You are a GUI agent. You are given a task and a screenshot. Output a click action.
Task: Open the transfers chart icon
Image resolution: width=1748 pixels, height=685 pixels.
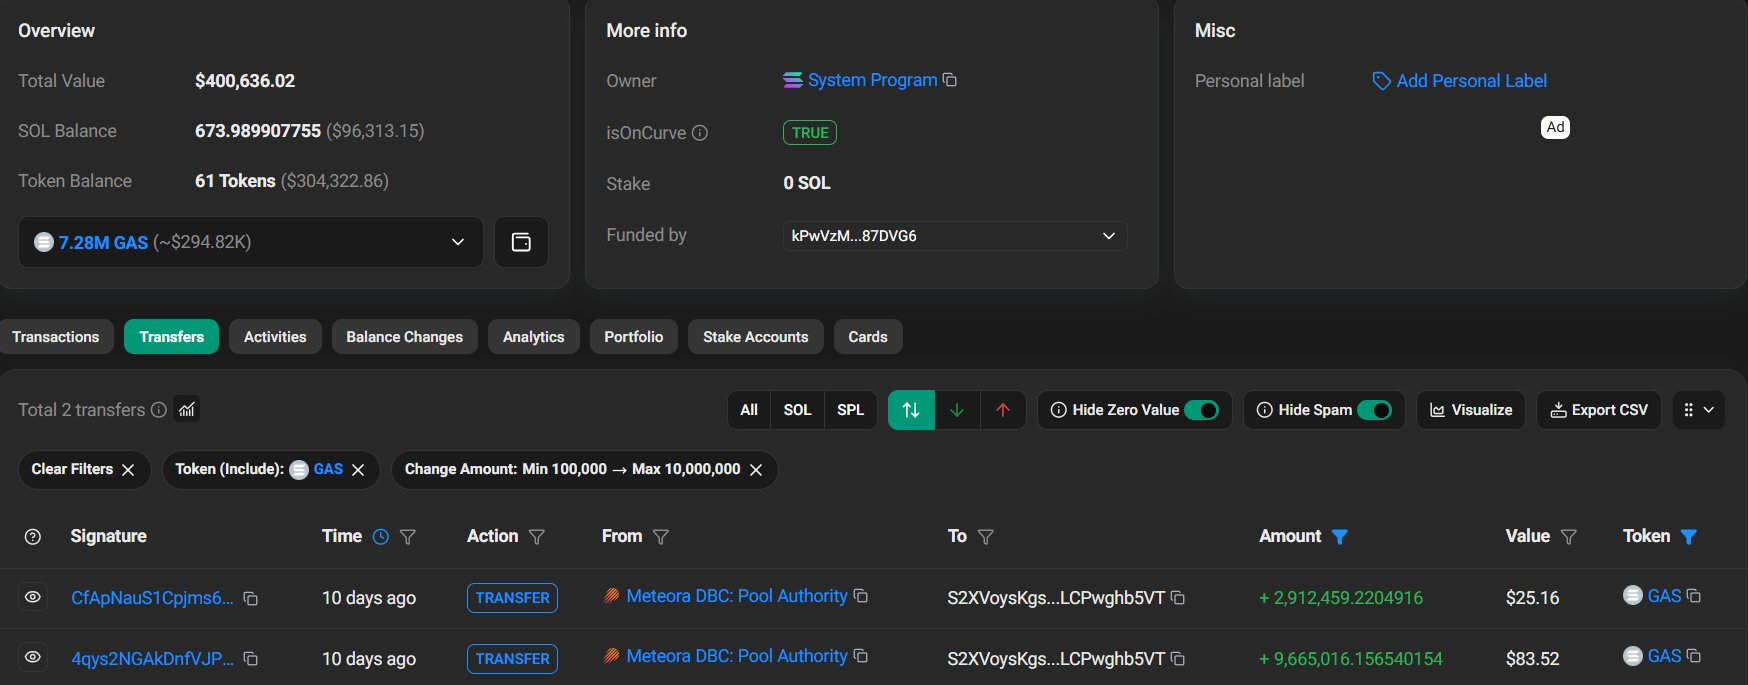pos(187,410)
